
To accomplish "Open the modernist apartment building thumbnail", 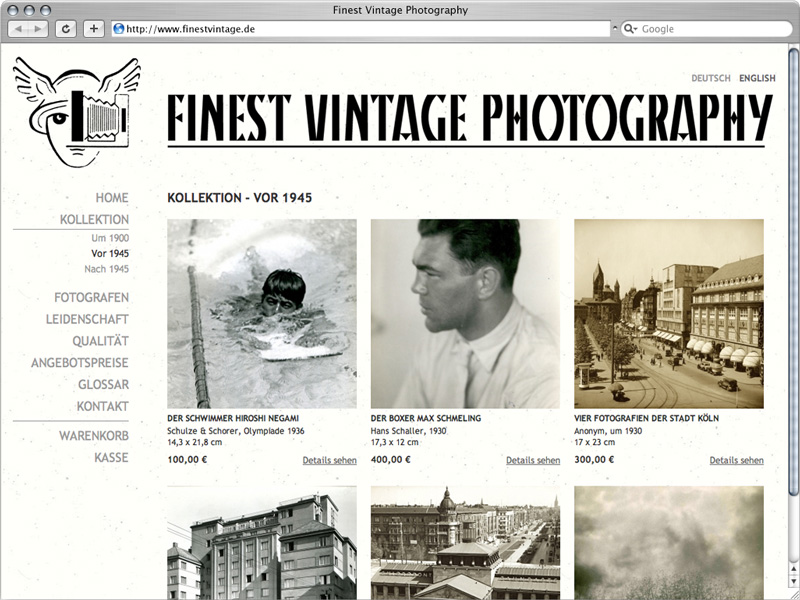I will click(262, 542).
